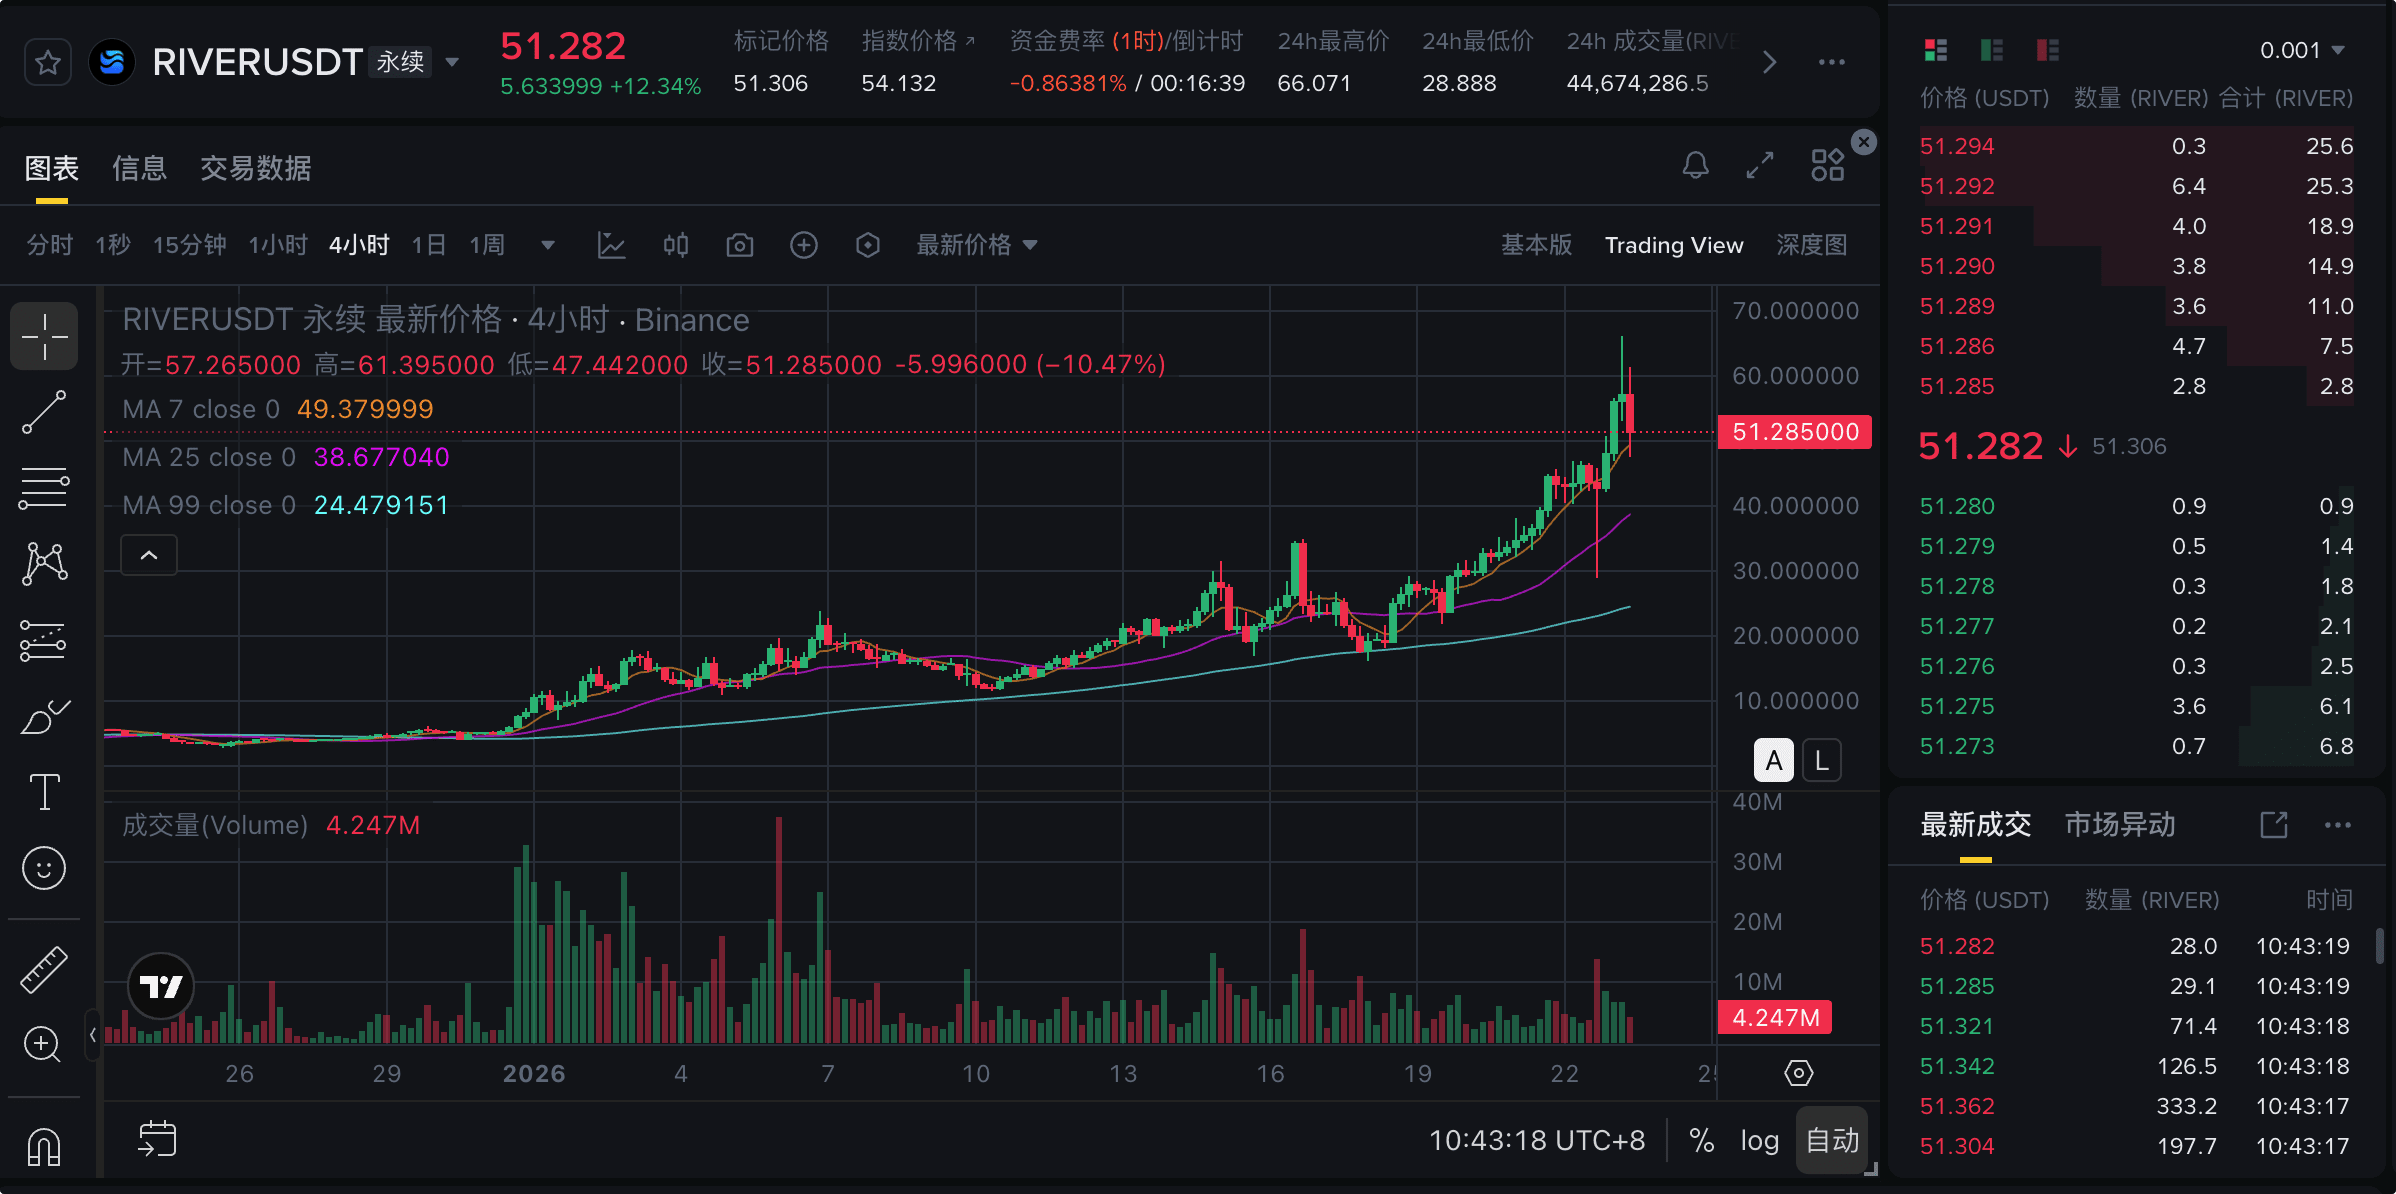Open chart settings gear icon
This screenshot has width=2396, height=1194.
[1798, 1073]
